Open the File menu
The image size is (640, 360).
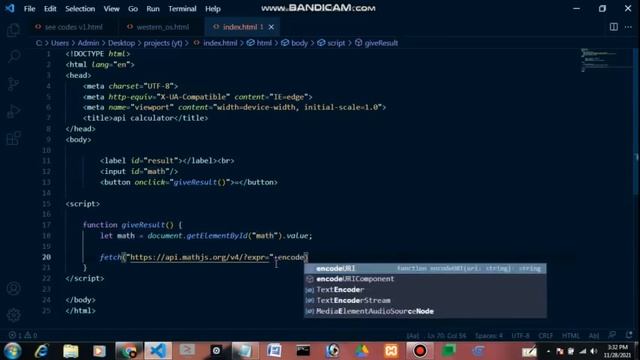pyautogui.click(x=29, y=9)
